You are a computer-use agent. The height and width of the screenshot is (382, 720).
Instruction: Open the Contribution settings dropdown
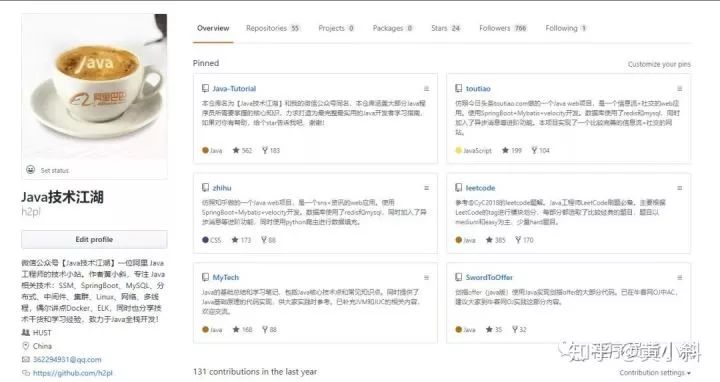[655, 373]
